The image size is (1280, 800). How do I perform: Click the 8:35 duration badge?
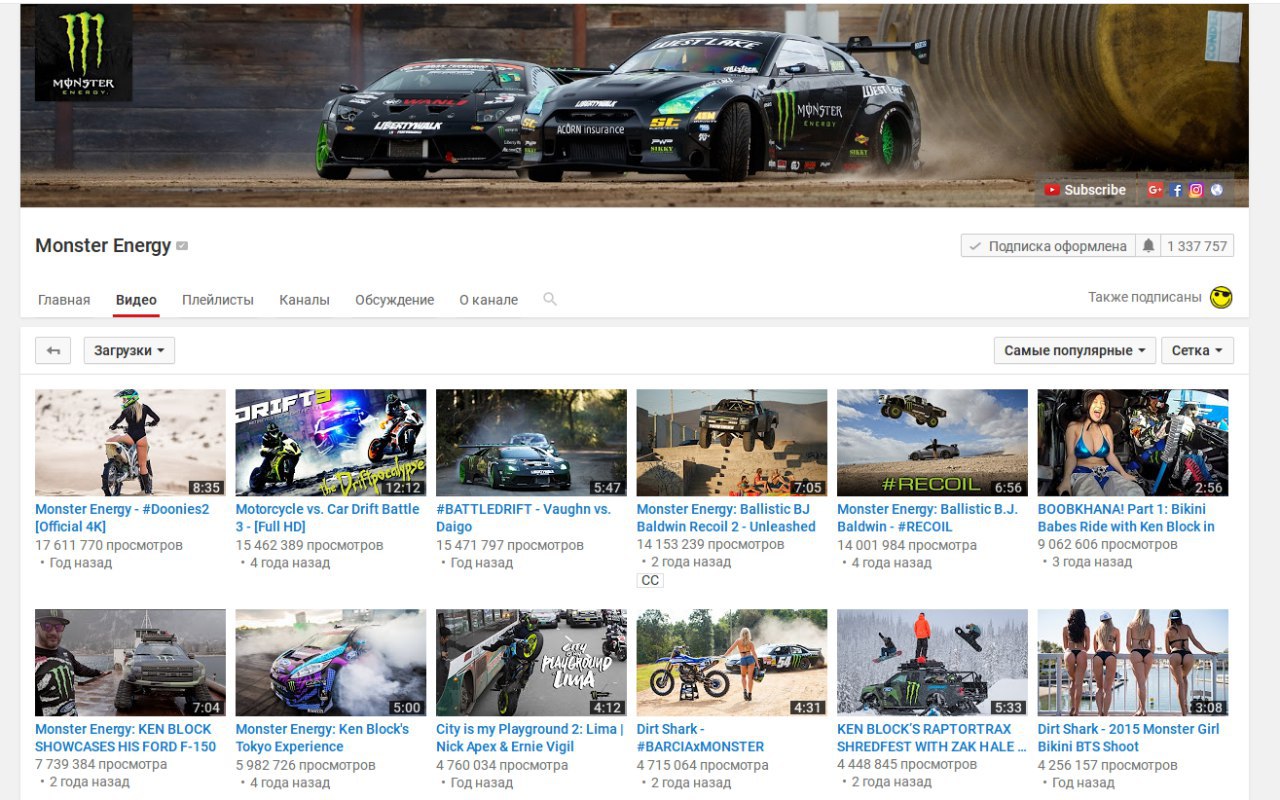(x=206, y=488)
